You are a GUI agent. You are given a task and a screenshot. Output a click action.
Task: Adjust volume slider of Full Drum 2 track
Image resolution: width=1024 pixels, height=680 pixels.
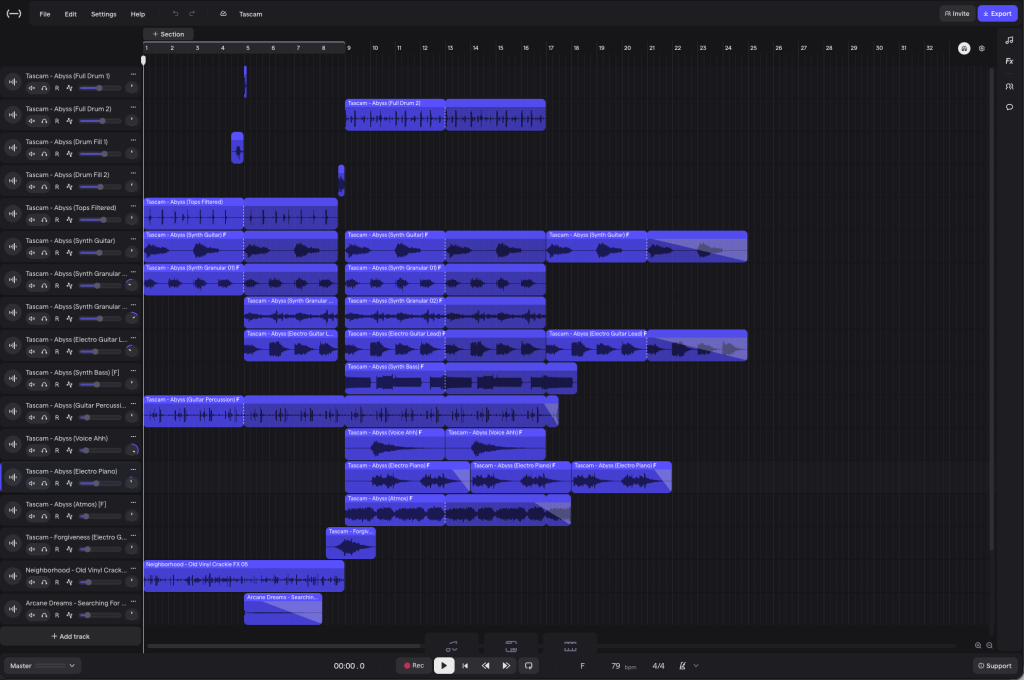(x=100, y=121)
